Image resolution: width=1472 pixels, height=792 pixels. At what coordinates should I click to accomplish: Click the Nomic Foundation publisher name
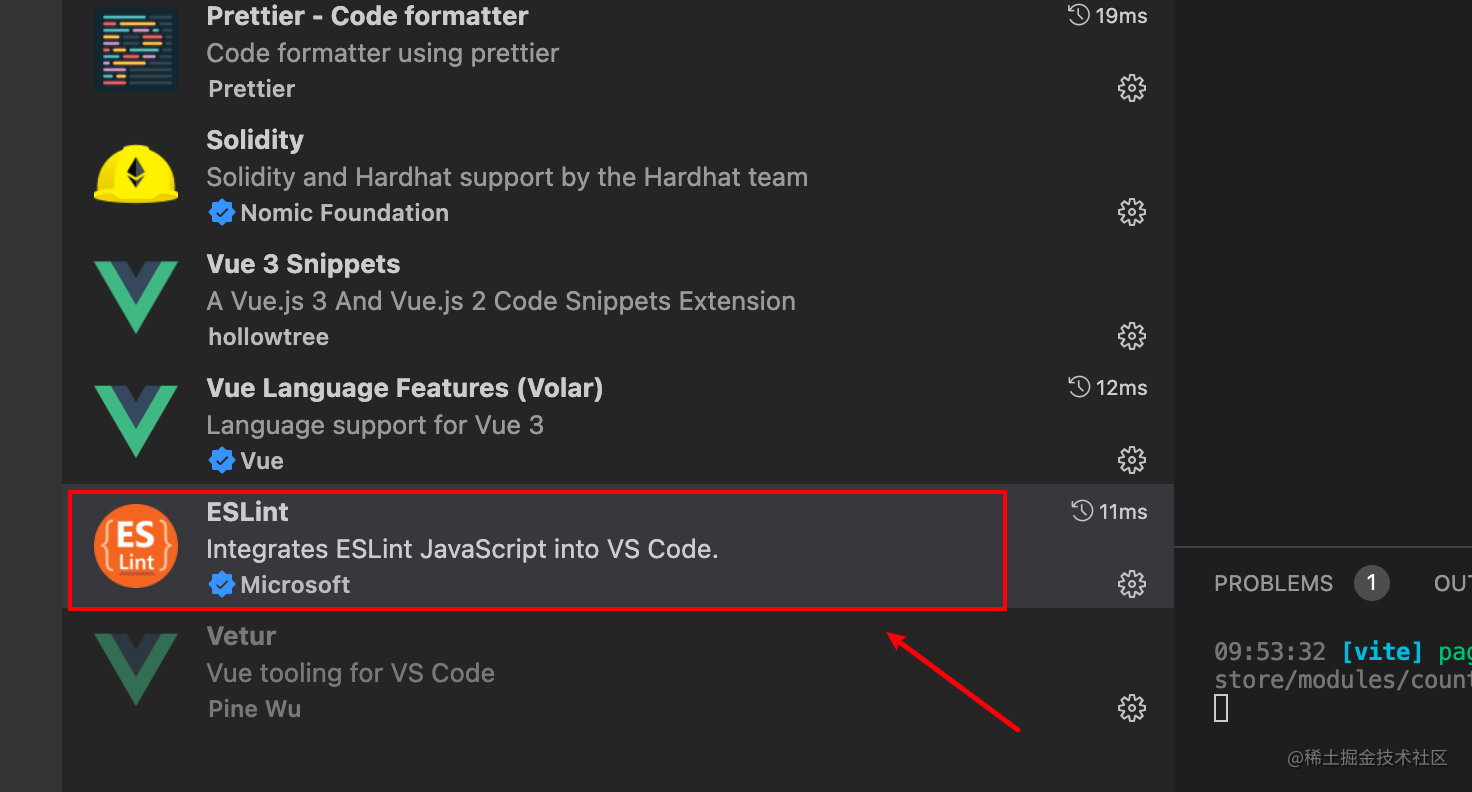point(345,212)
